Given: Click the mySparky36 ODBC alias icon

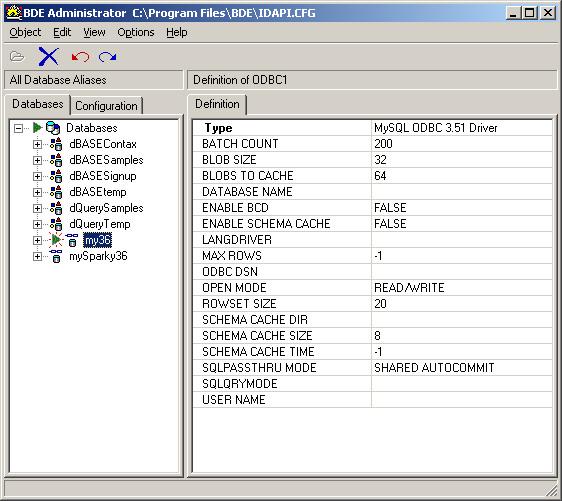Looking at the screenshot, I should (56, 256).
